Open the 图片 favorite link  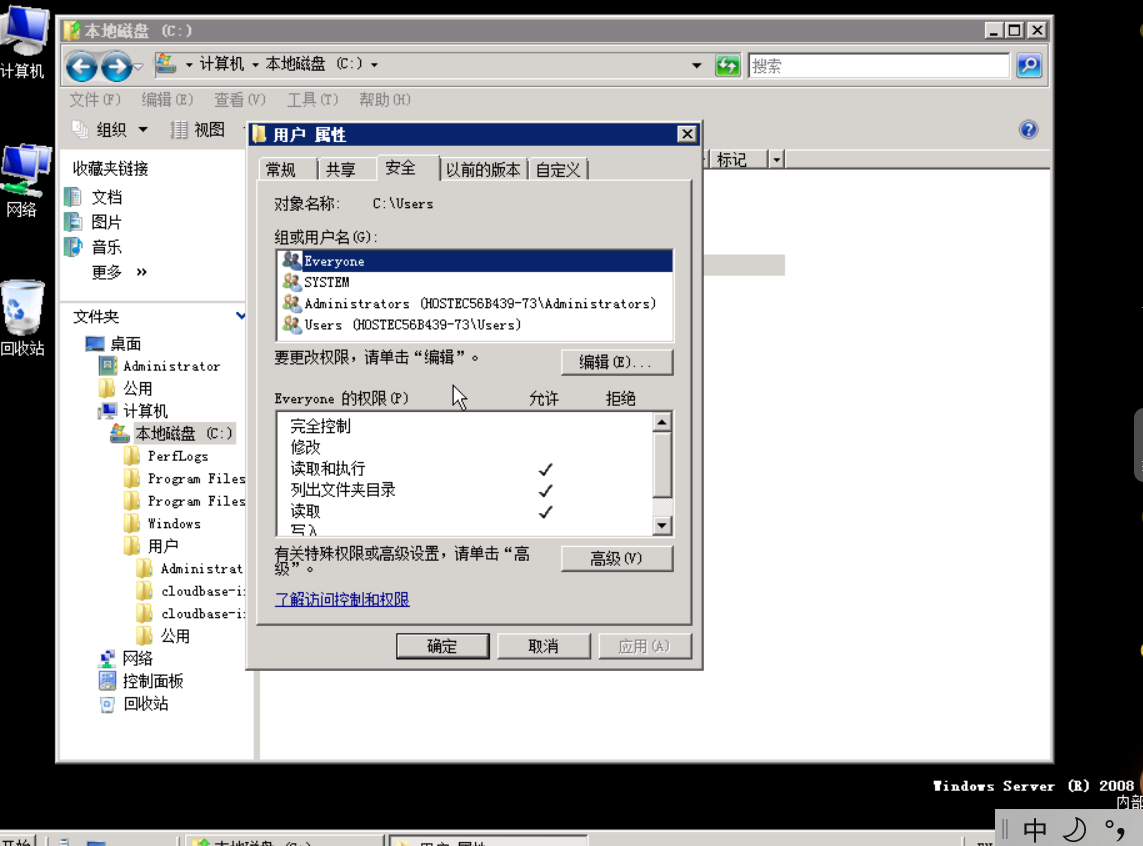(x=106, y=222)
